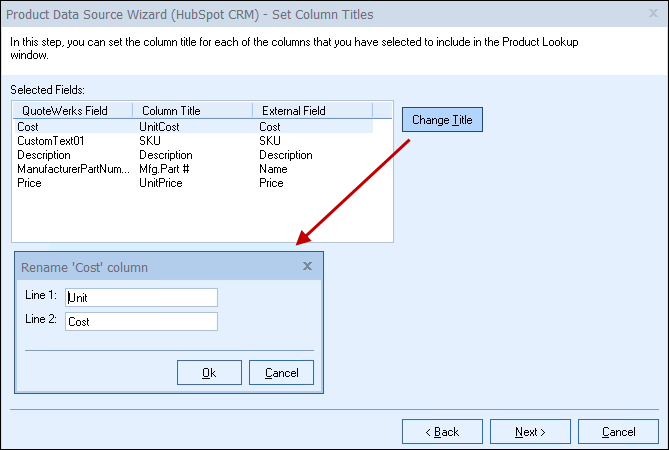Select the ManufacturerPartNum field row

click(x=73, y=169)
